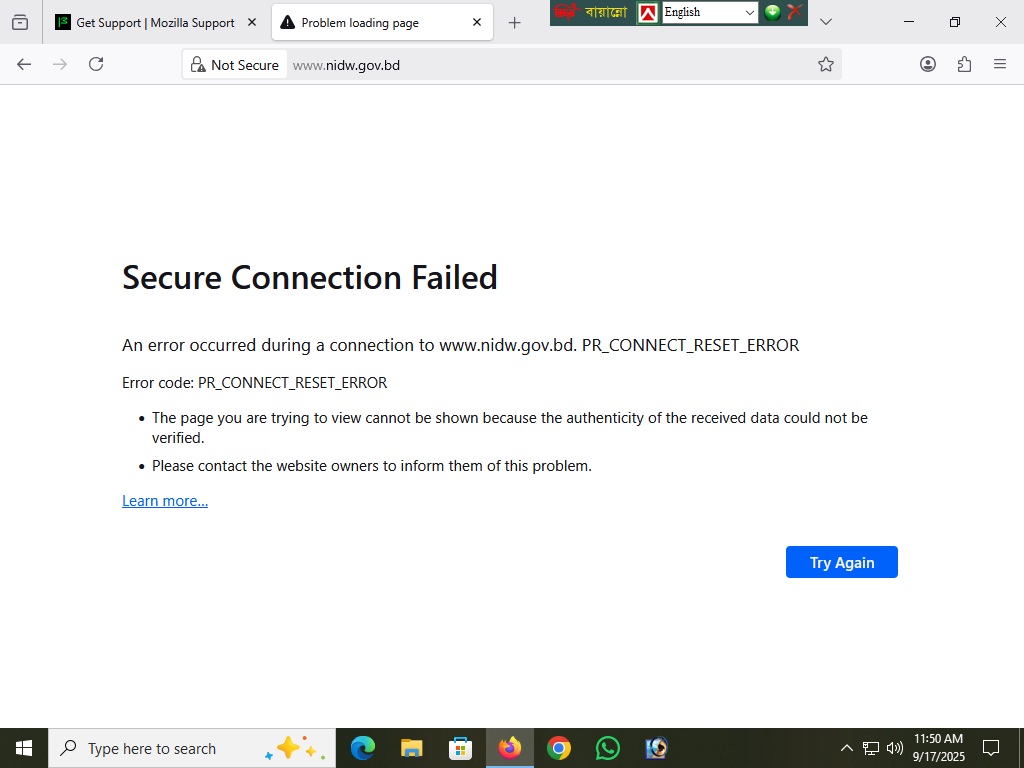Viewport: 1024px width, 768px height.
Task: Expand the List all tabs chevron
Action: (x=826, y=22)
